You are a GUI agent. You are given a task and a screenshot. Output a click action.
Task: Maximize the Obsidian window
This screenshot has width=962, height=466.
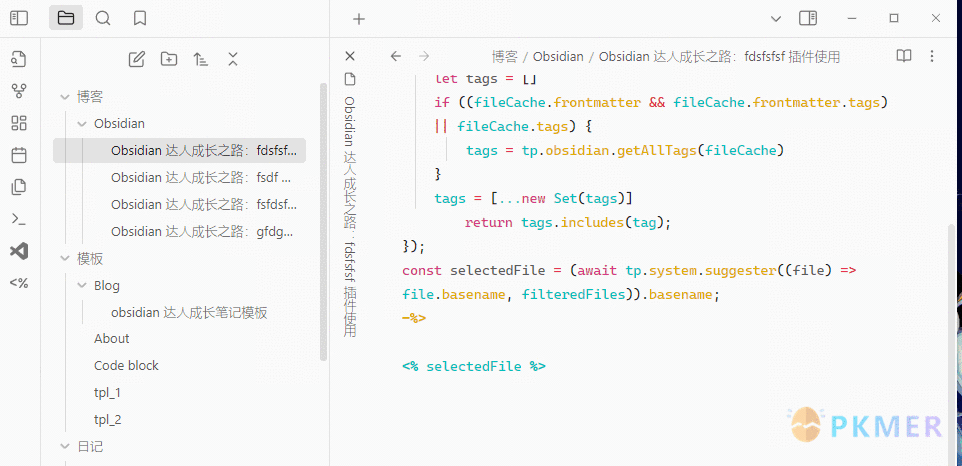(x=894, y=18)
